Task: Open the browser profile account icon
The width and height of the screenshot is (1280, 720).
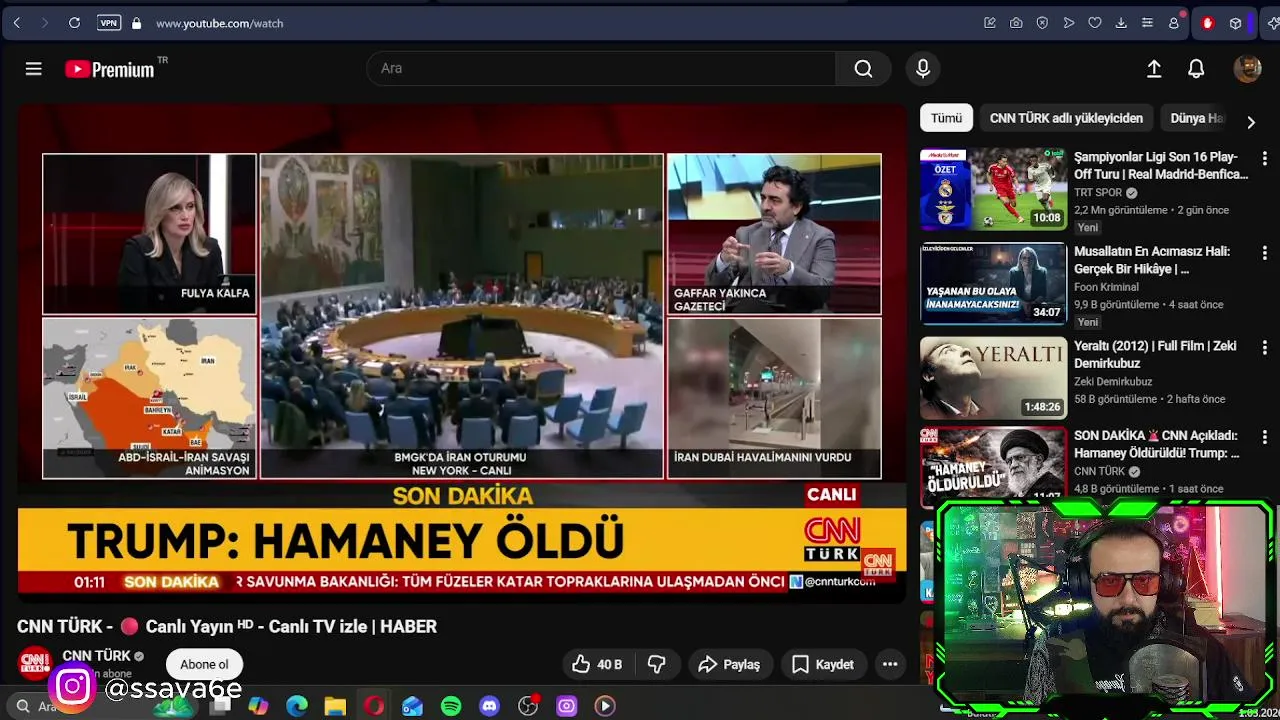Action: click(1174, 23)
